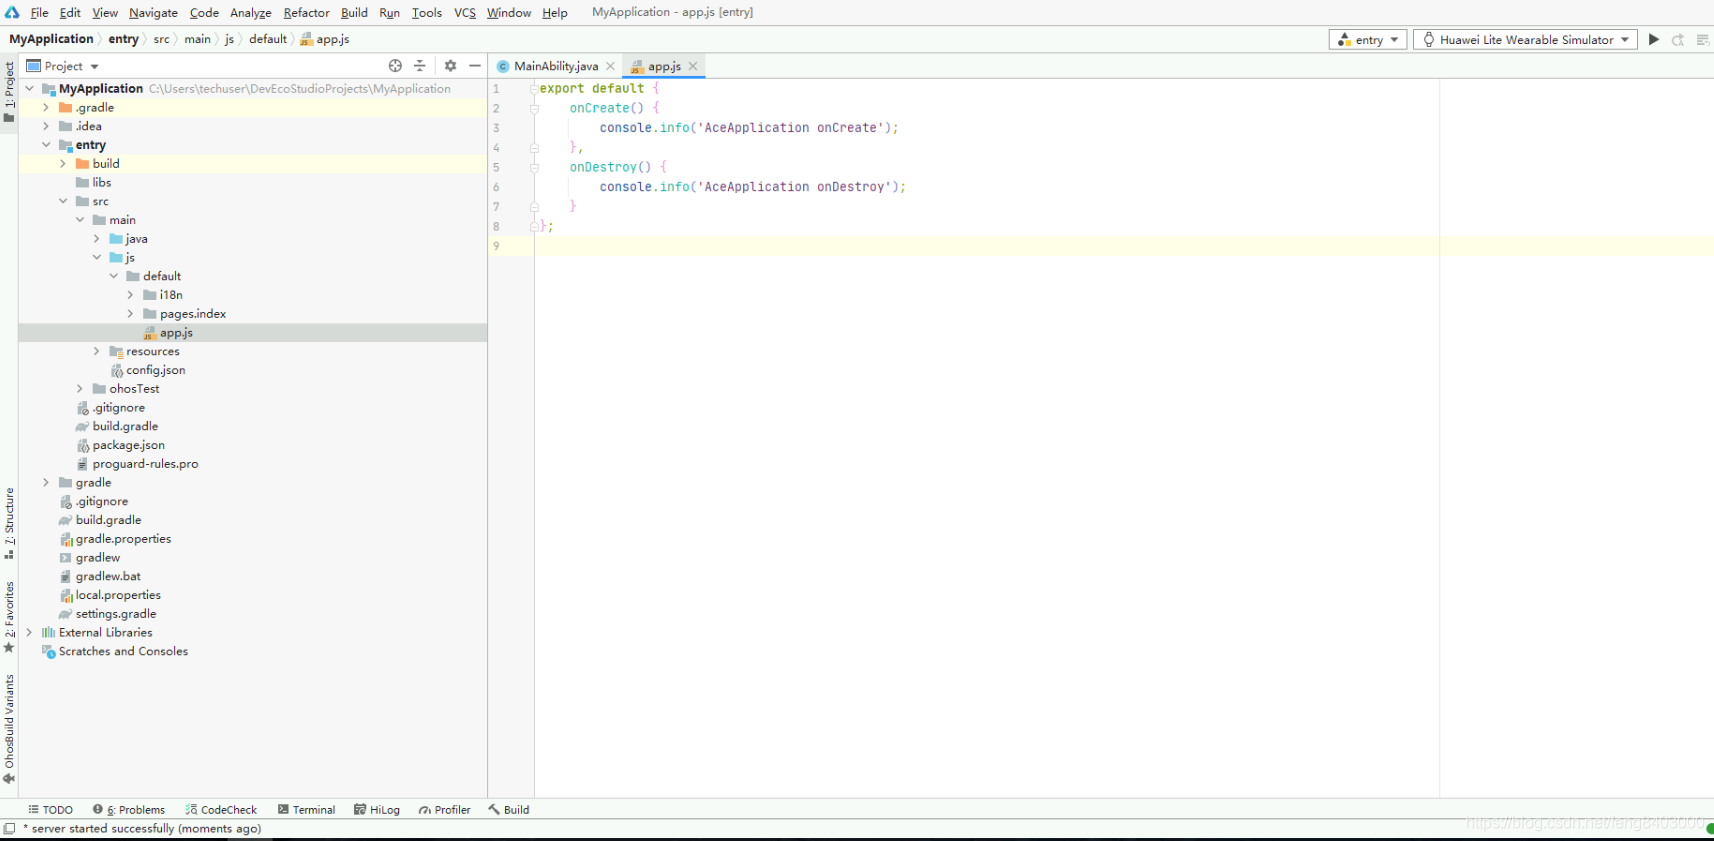
Task: Expand the resources folder
Action: 97,351
